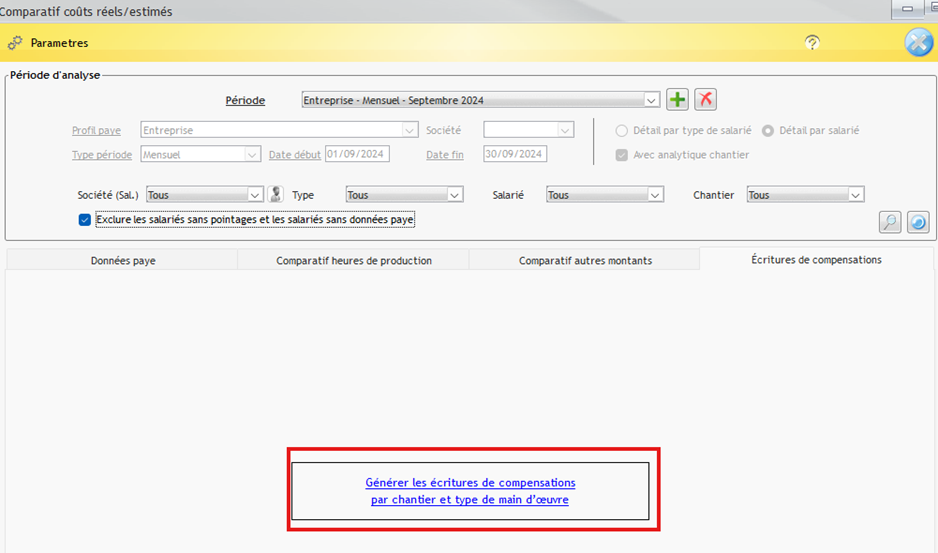Expand the Période dropdown list
The width and height of the screenshot is (938, 553).
coord(651,100)
